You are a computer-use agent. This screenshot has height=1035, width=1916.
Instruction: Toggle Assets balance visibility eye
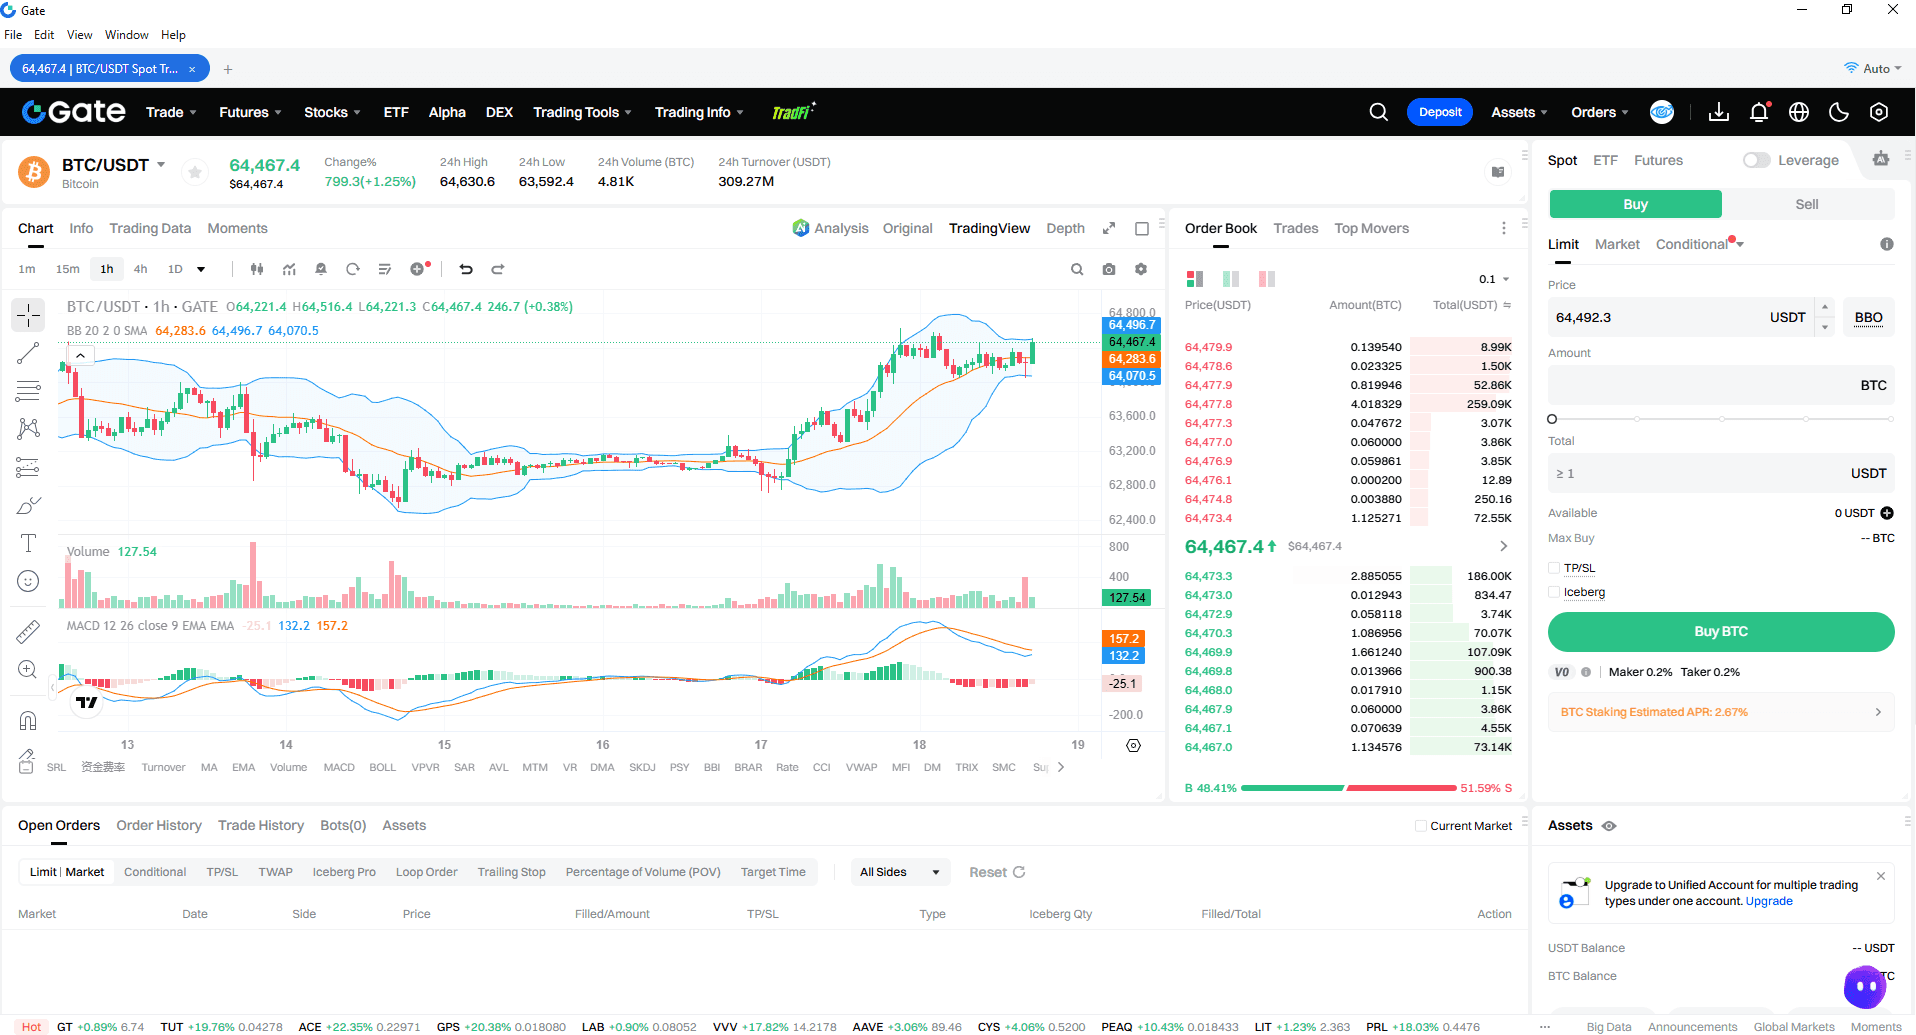coord(1609,826)
